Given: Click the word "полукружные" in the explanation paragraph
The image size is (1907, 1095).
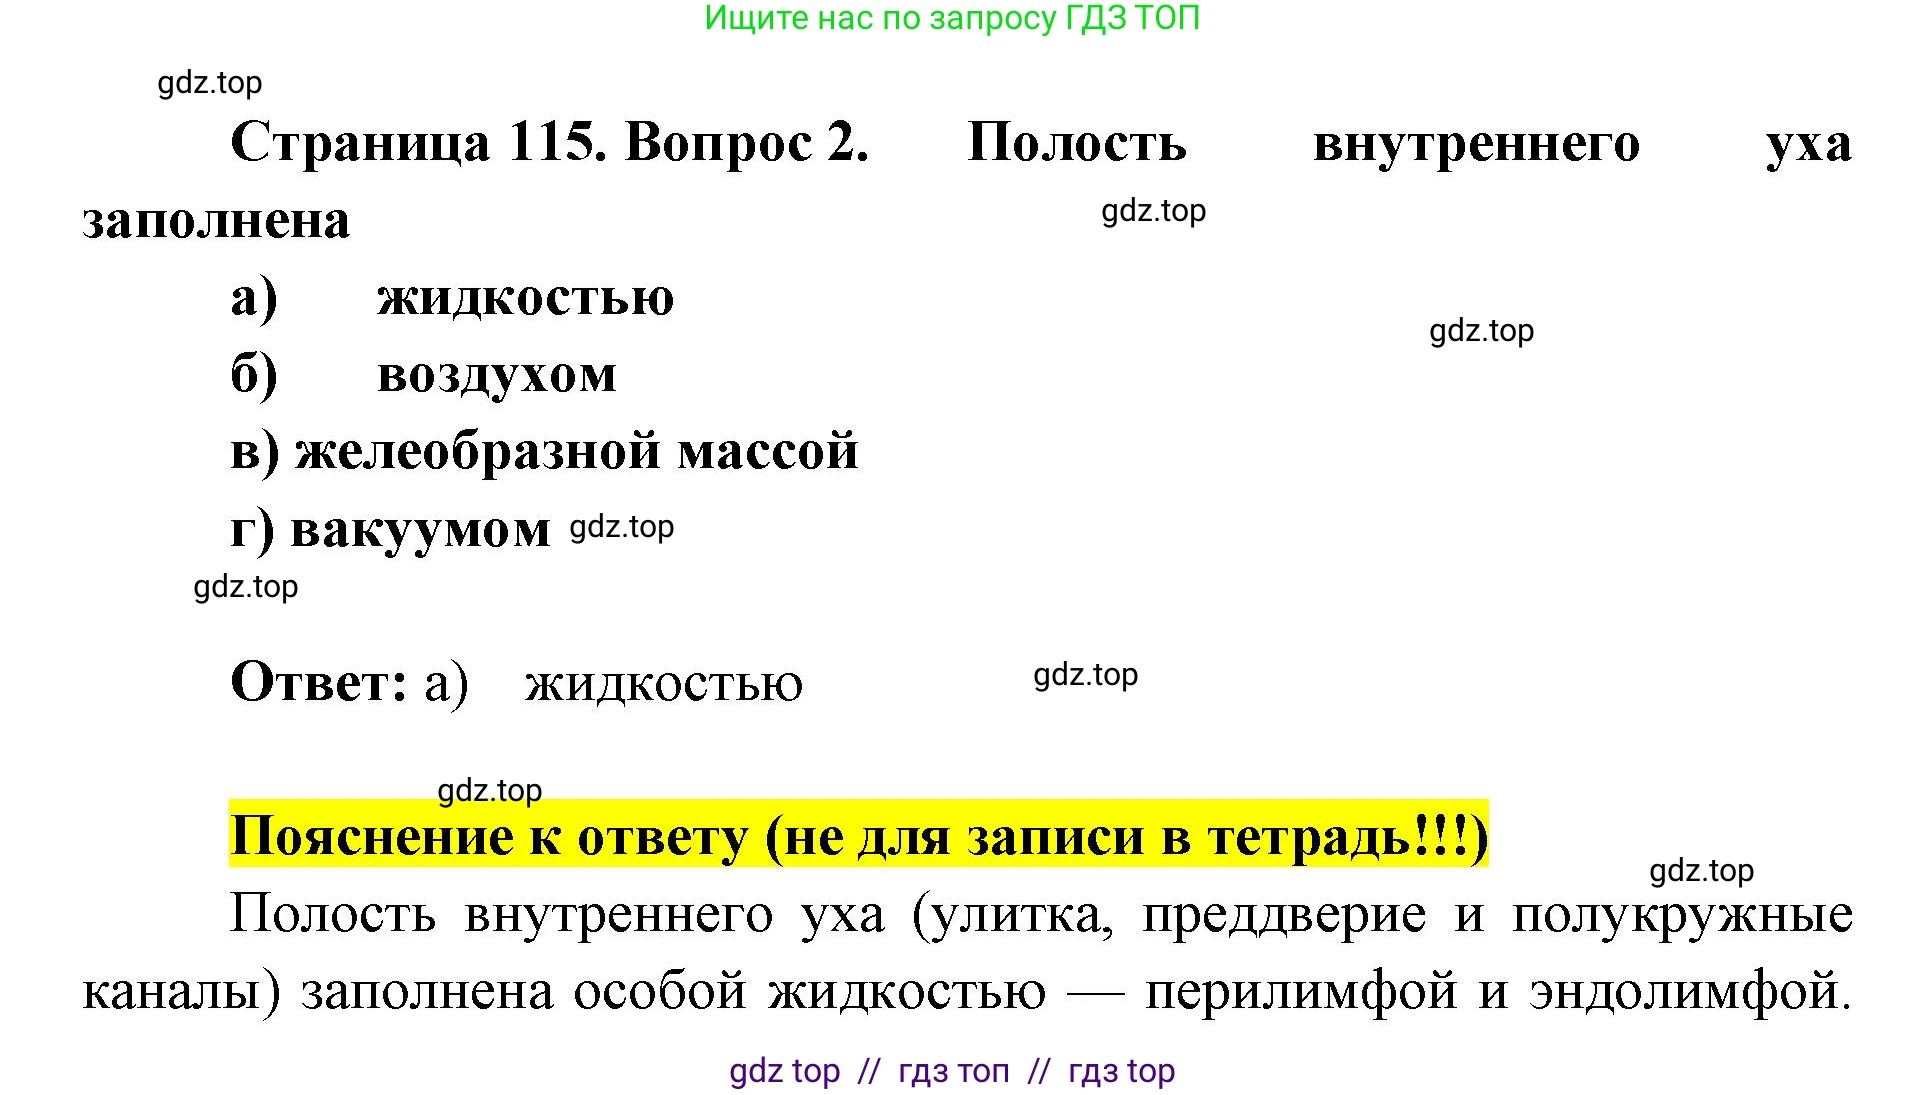Looking at the screenshot, I should [1682, 914].
